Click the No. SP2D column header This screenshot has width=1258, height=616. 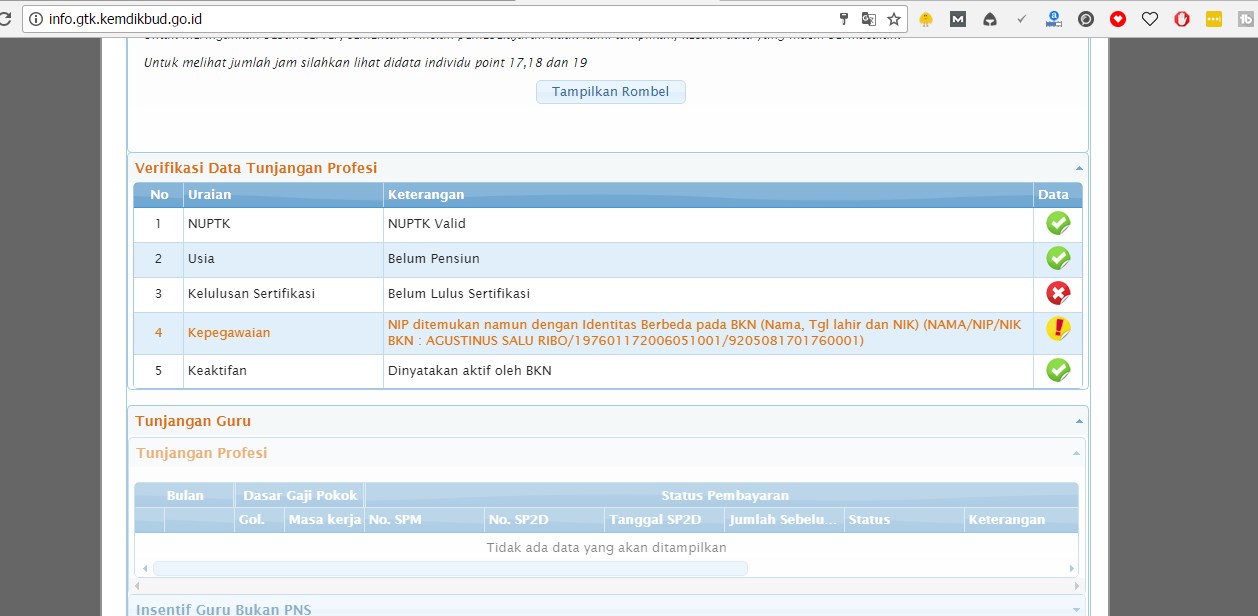(x=544, y=520)
